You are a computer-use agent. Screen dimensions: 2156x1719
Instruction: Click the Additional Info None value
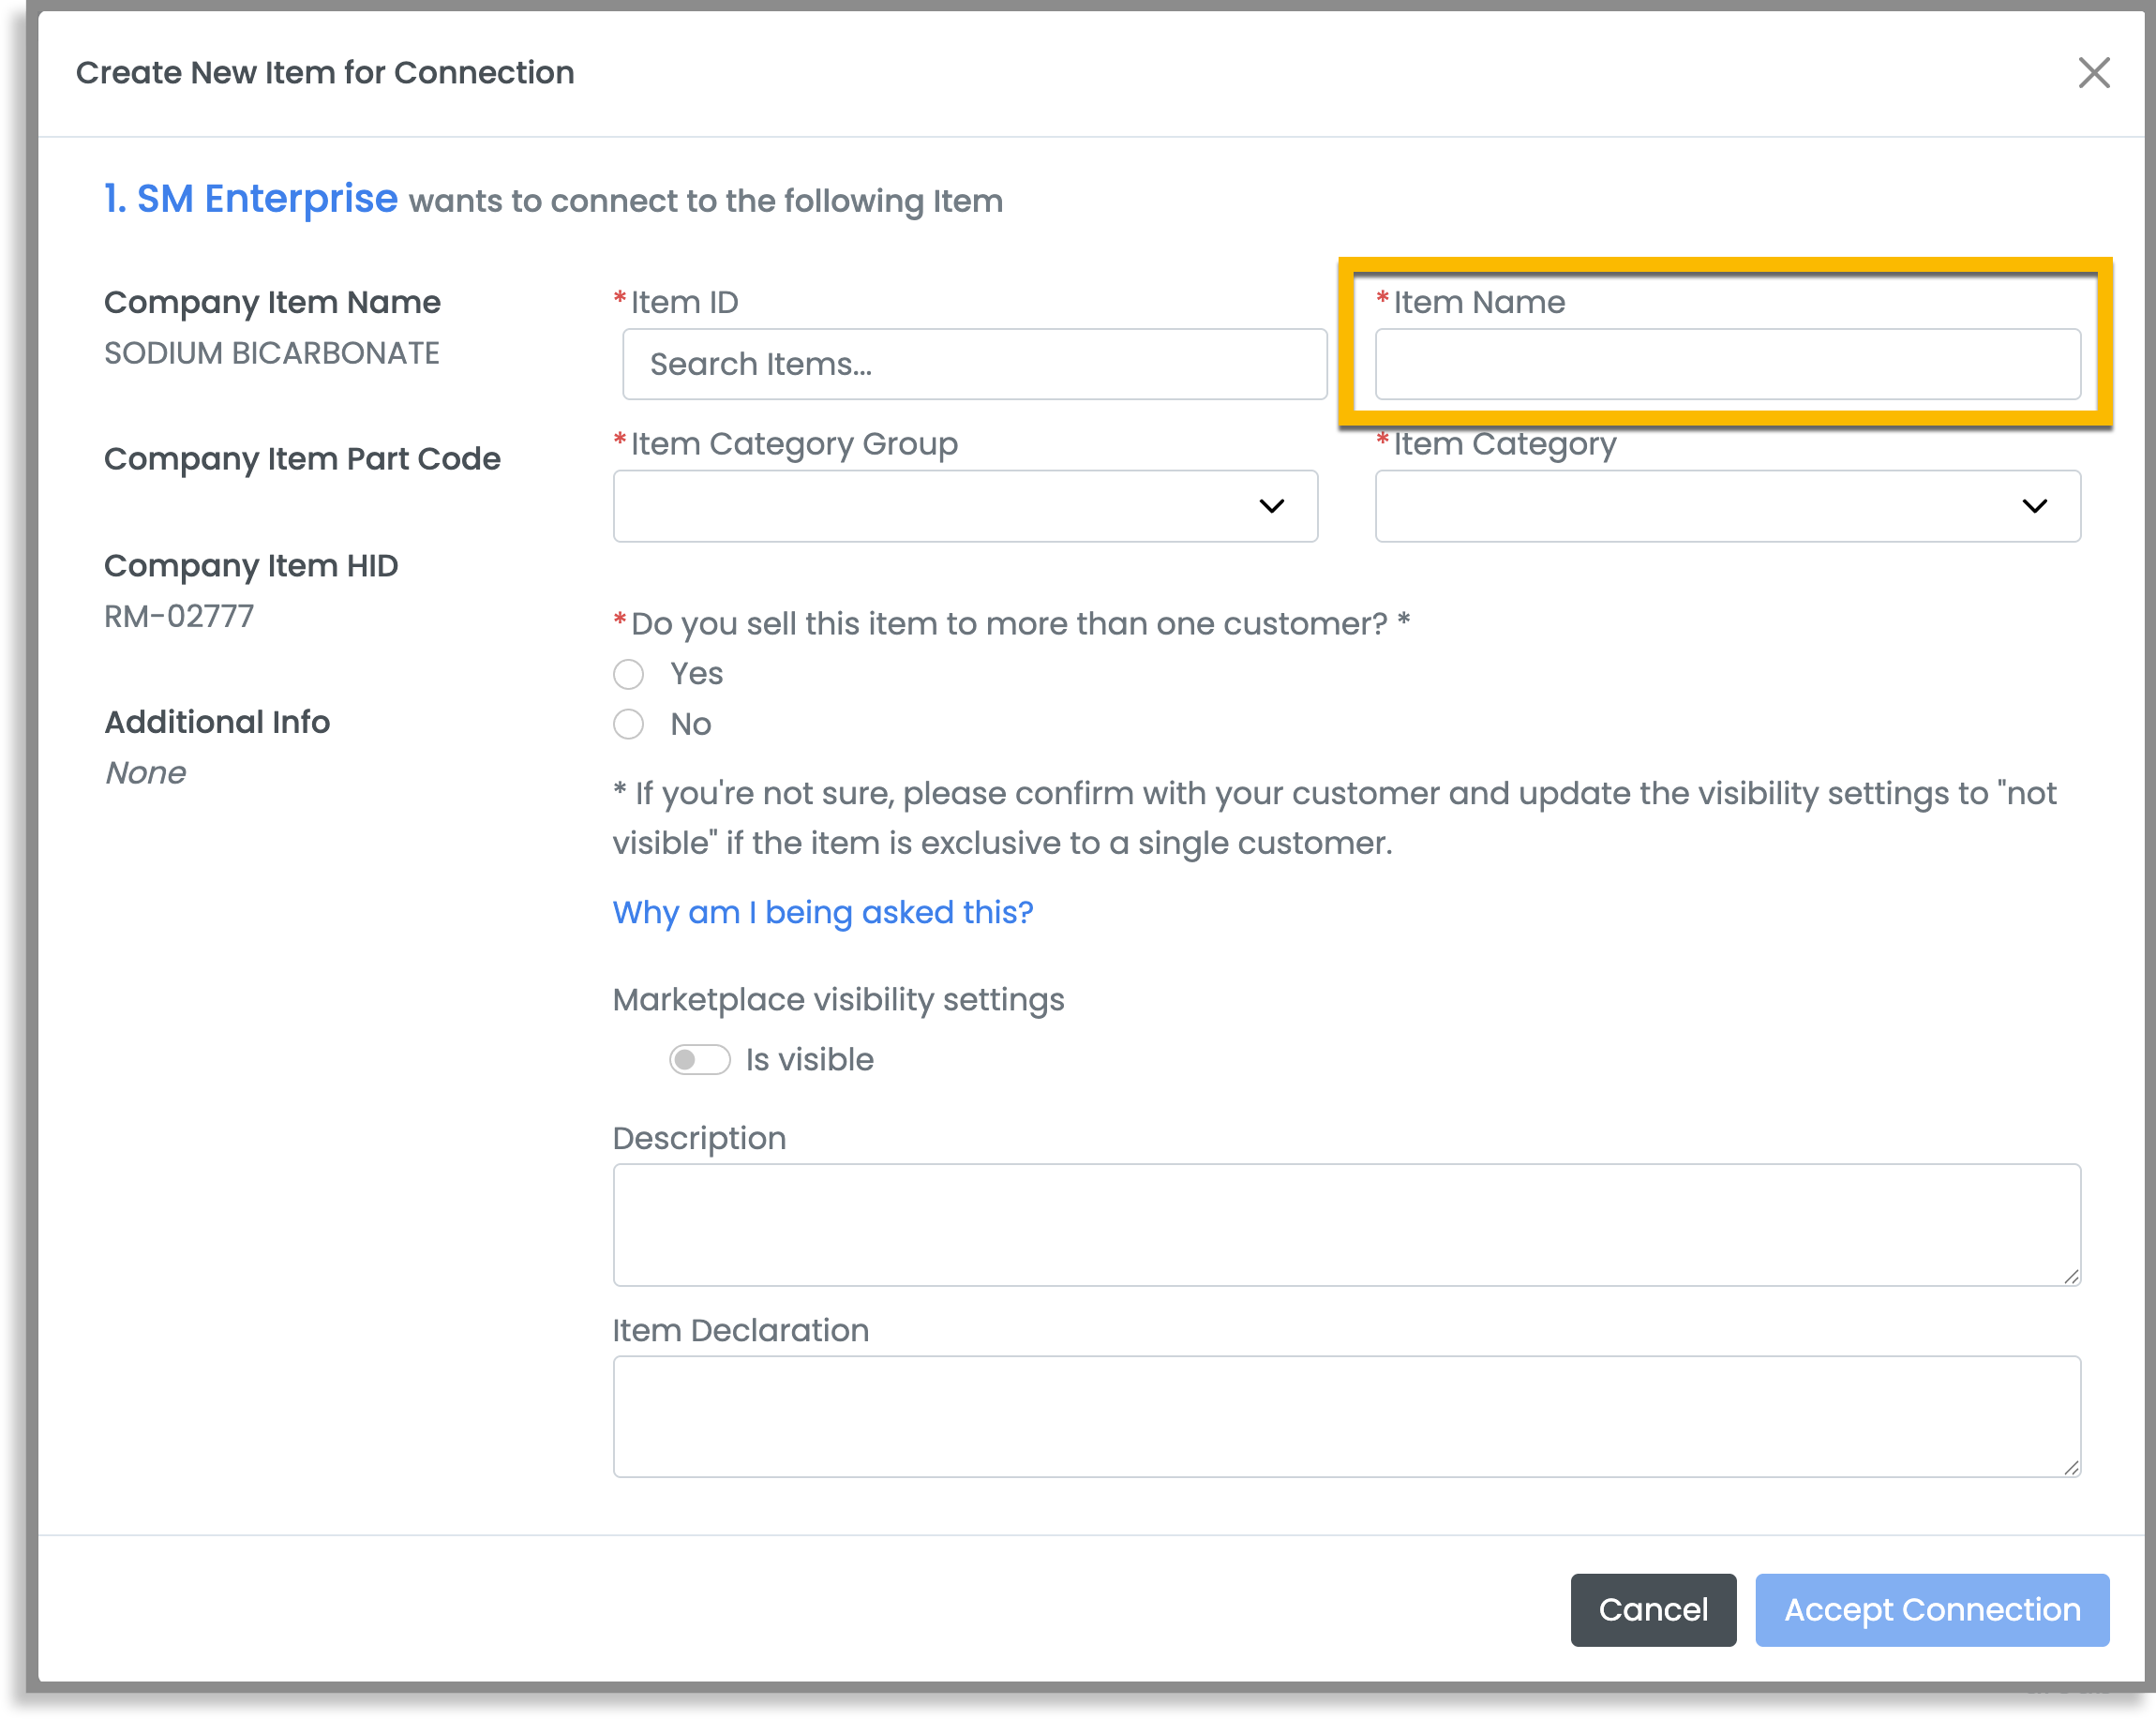click(x=146, y=772)
